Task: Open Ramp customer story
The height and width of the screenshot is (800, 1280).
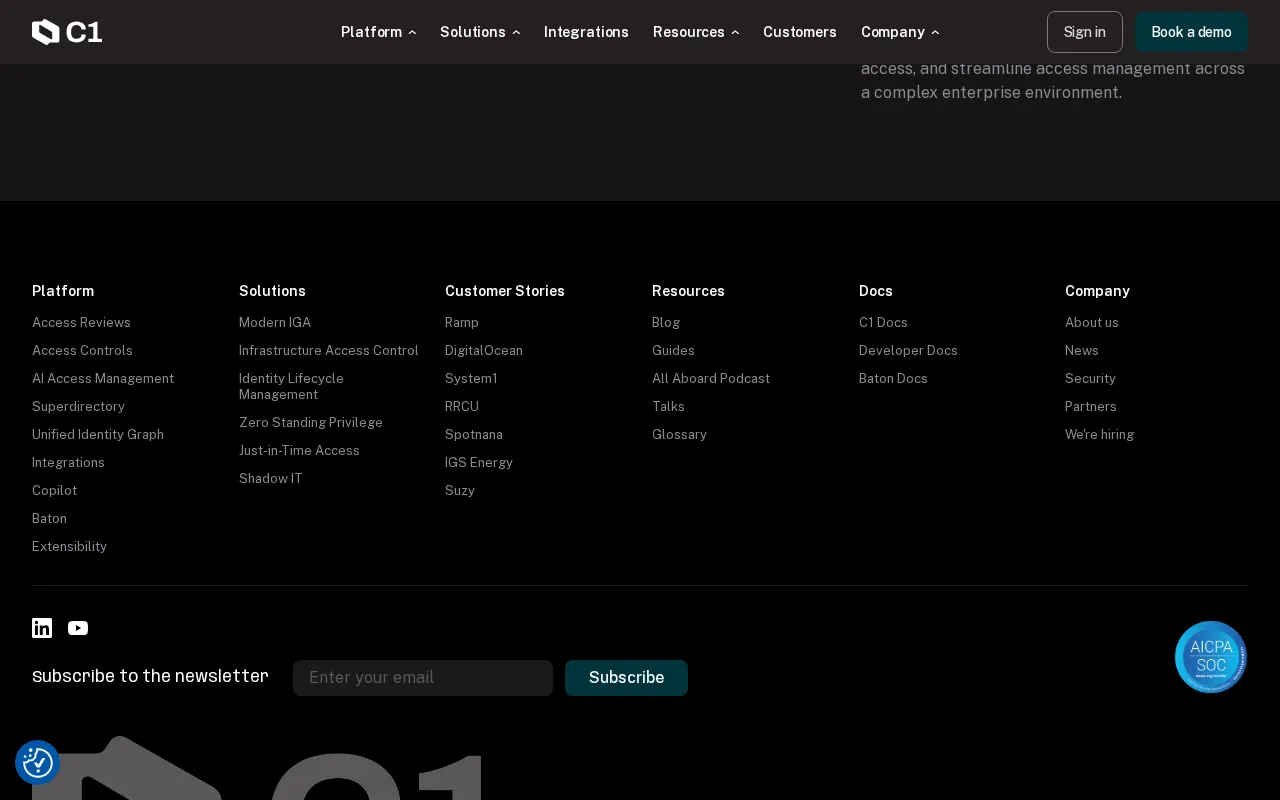Action: click(462, 322)
